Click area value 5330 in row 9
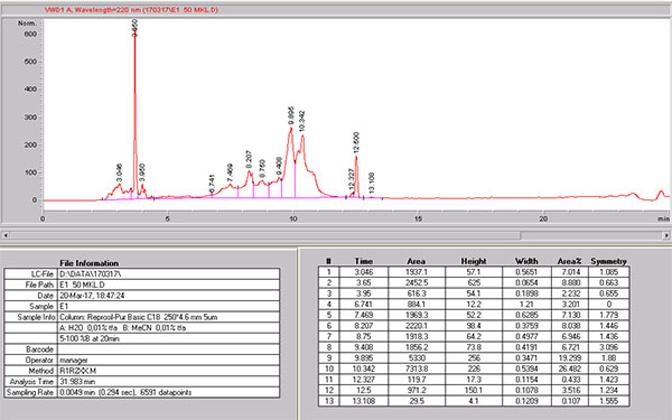This screenshot has height=420, width=672. pyautogui.click(x=417, y=358)
